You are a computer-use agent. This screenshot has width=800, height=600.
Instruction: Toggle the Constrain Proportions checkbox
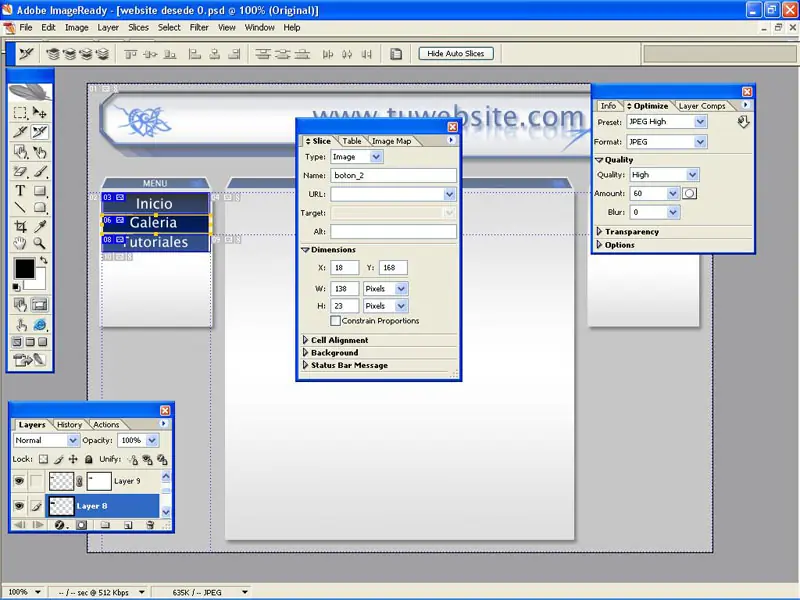tap(336, 320)
